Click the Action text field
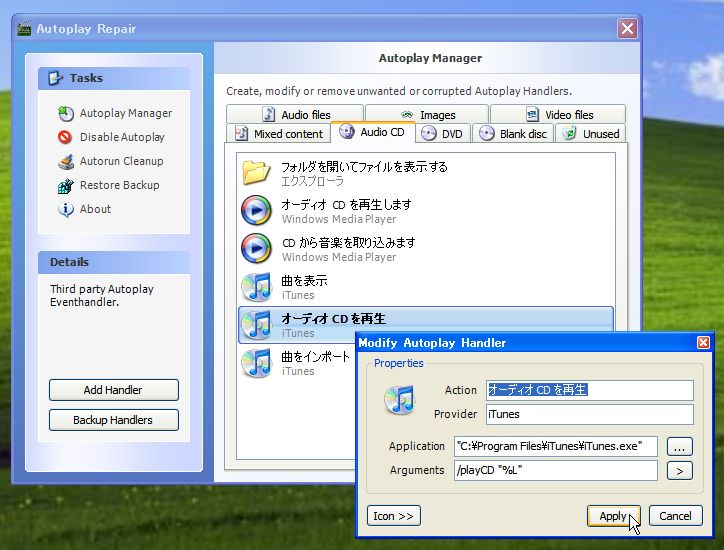This screenshot has width=724, height=550. 590,390
